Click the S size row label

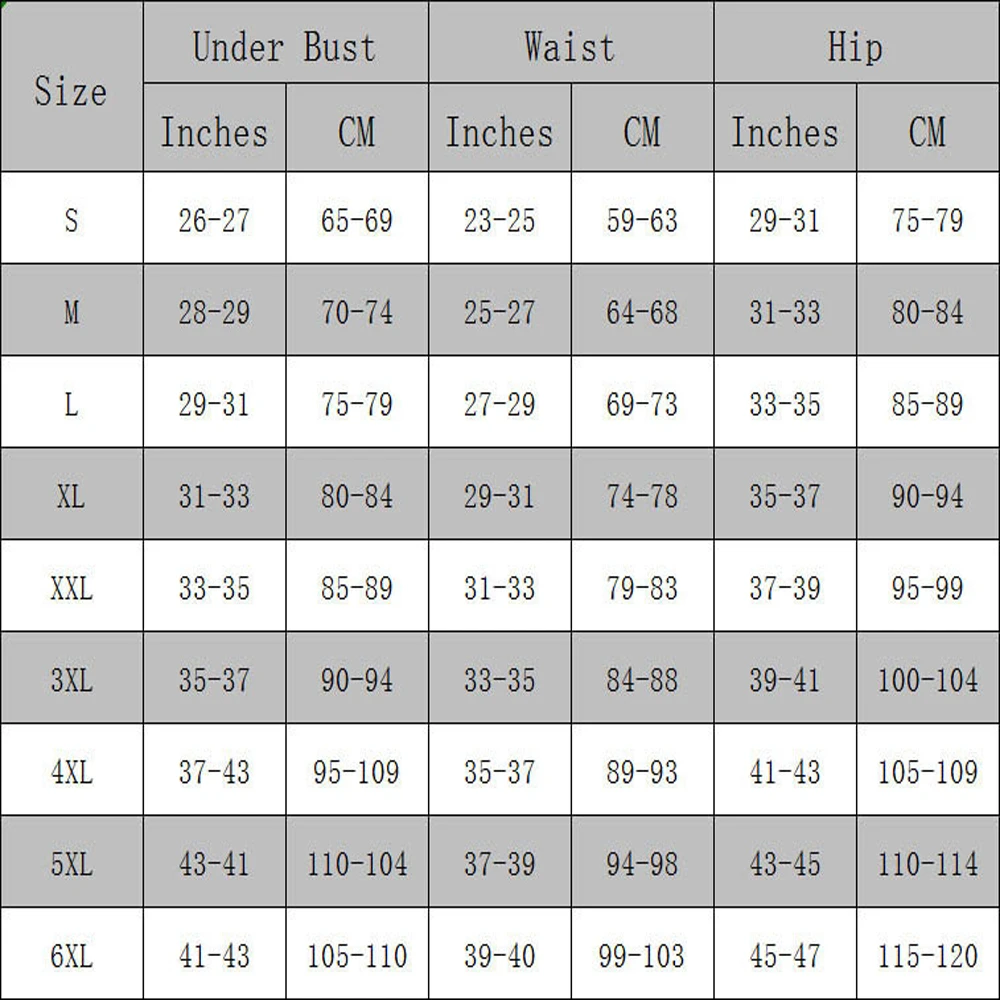pyautogui.click(x=70, y=220)
